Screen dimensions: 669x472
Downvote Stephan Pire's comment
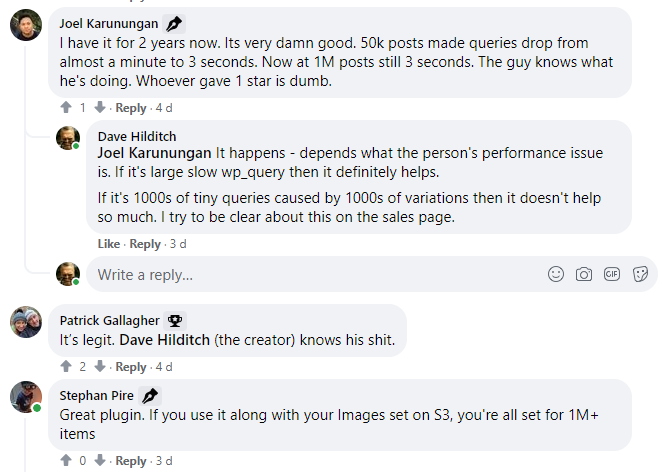point(99,461)
